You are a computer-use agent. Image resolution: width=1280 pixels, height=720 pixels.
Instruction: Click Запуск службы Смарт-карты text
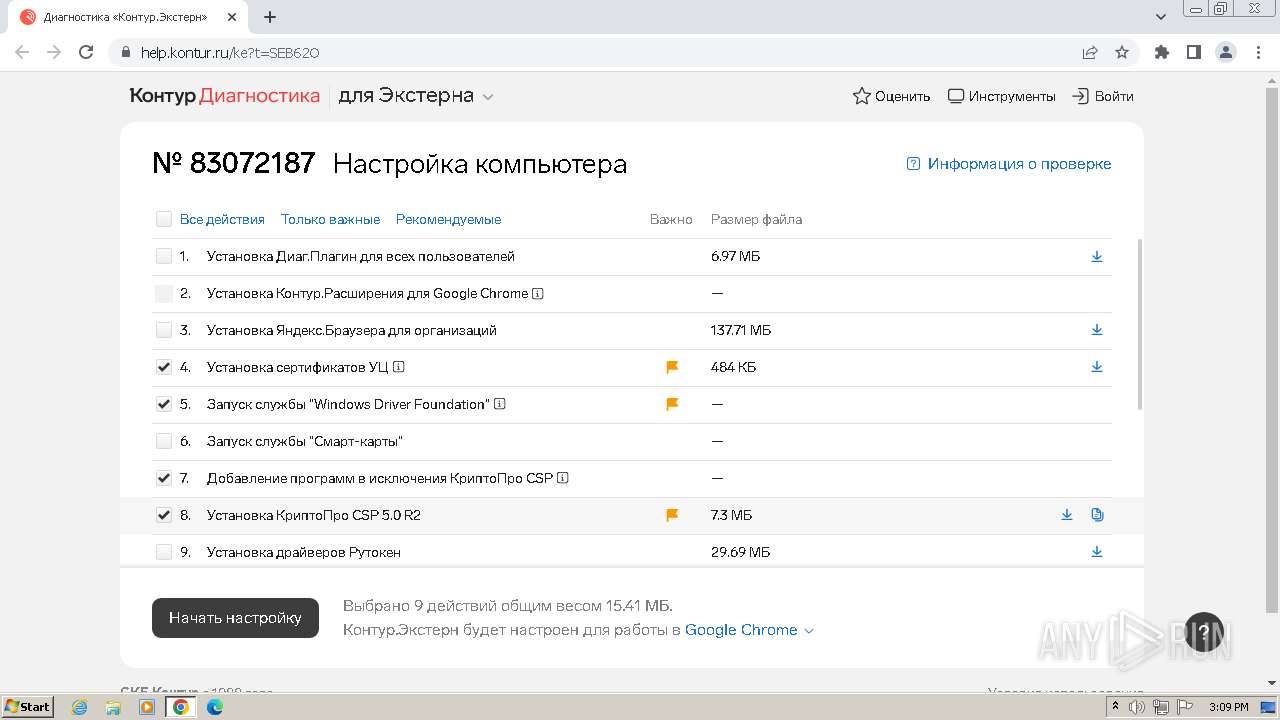[x=305, y=441]
